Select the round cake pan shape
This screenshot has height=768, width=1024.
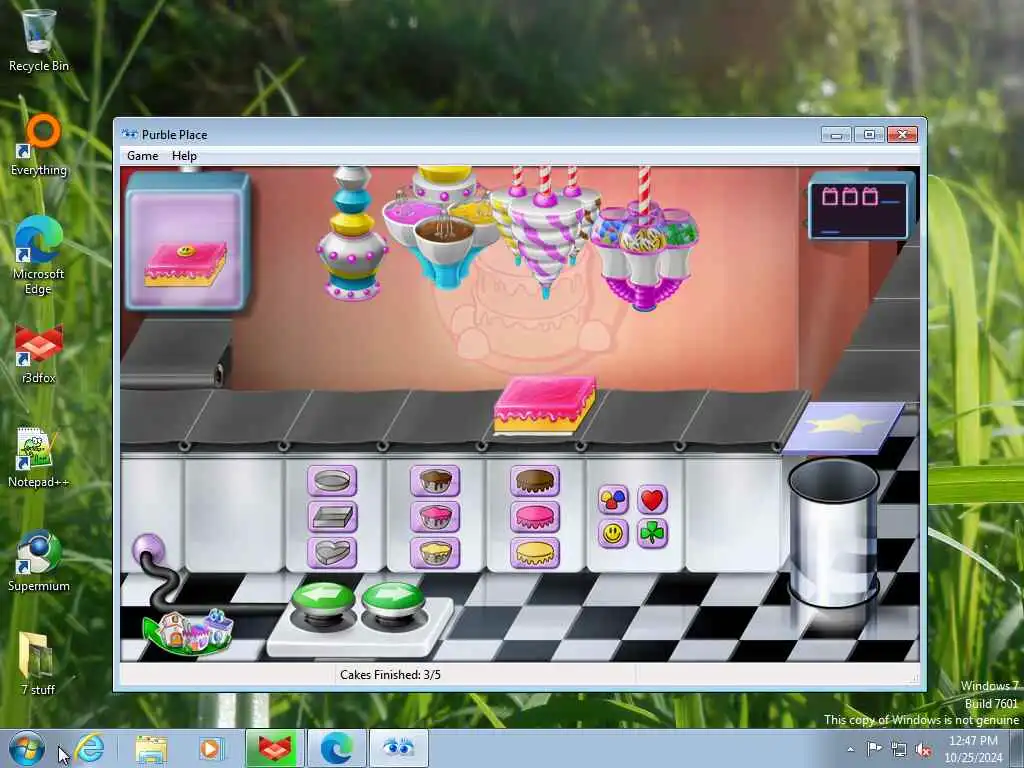coord(332,481)
